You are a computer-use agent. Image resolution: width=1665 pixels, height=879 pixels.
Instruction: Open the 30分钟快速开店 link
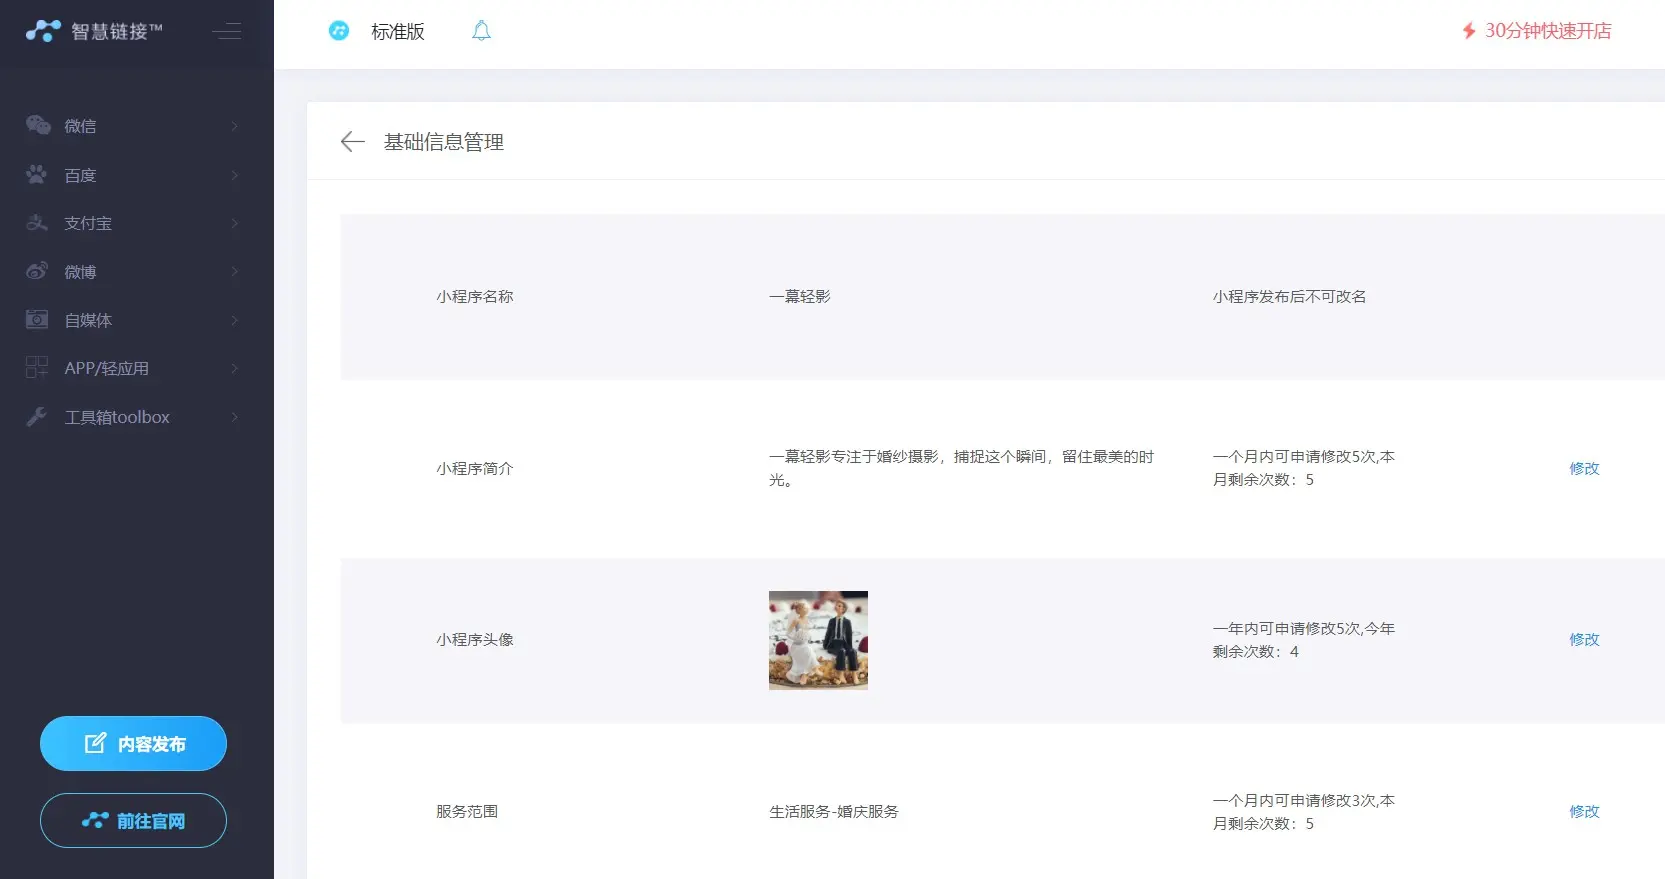click(x=1537, y=31)
